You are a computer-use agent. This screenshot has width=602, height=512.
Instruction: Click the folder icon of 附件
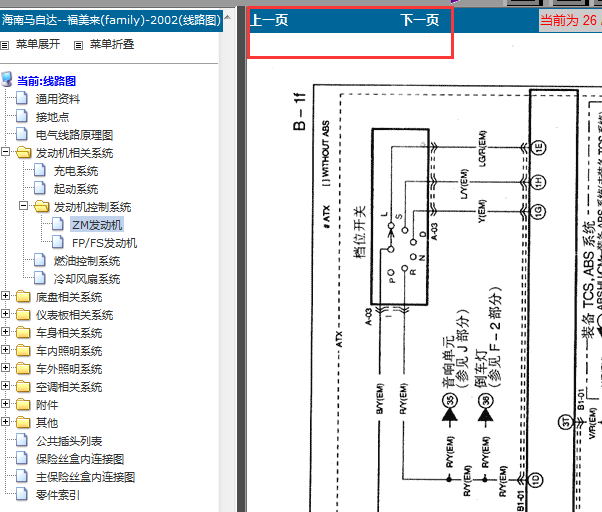point(23,405)
